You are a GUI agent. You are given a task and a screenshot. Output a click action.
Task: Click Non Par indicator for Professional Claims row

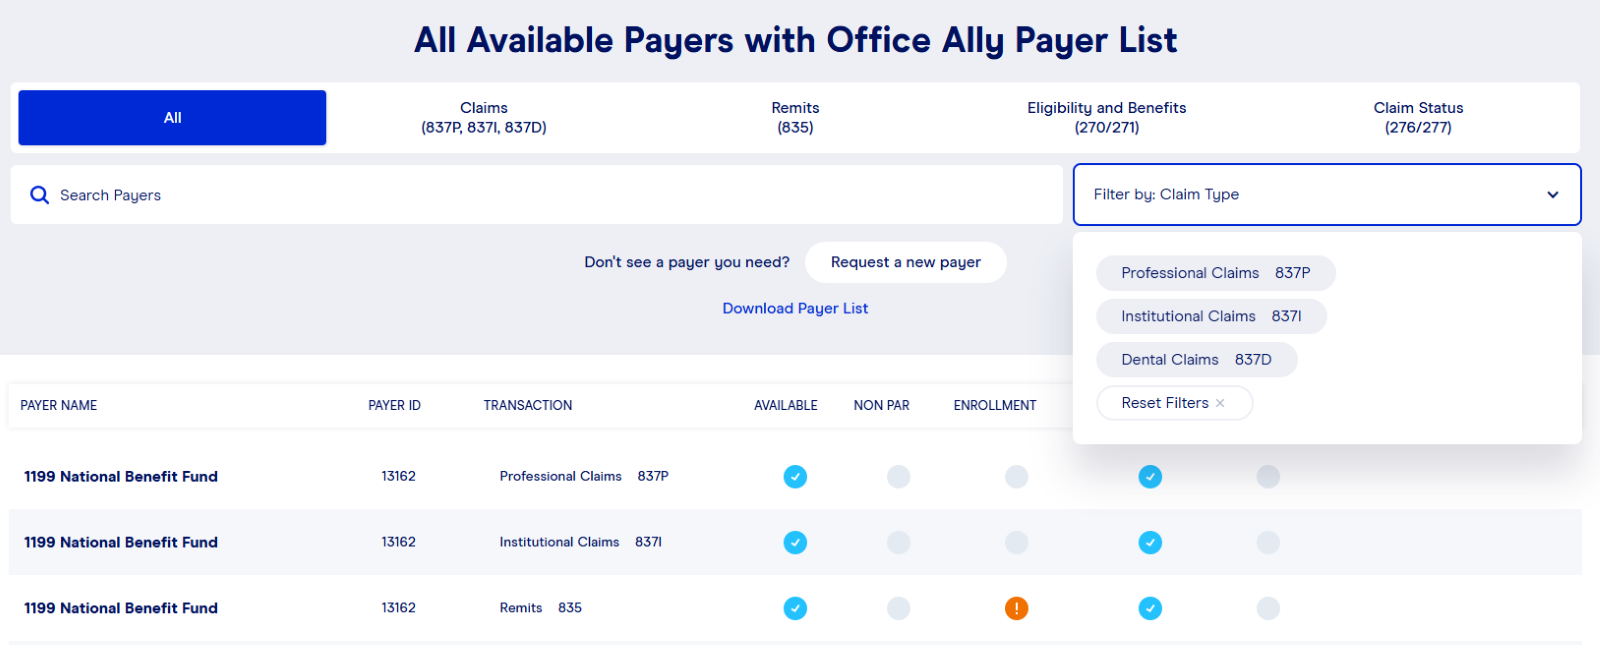[x=898, y=477]
